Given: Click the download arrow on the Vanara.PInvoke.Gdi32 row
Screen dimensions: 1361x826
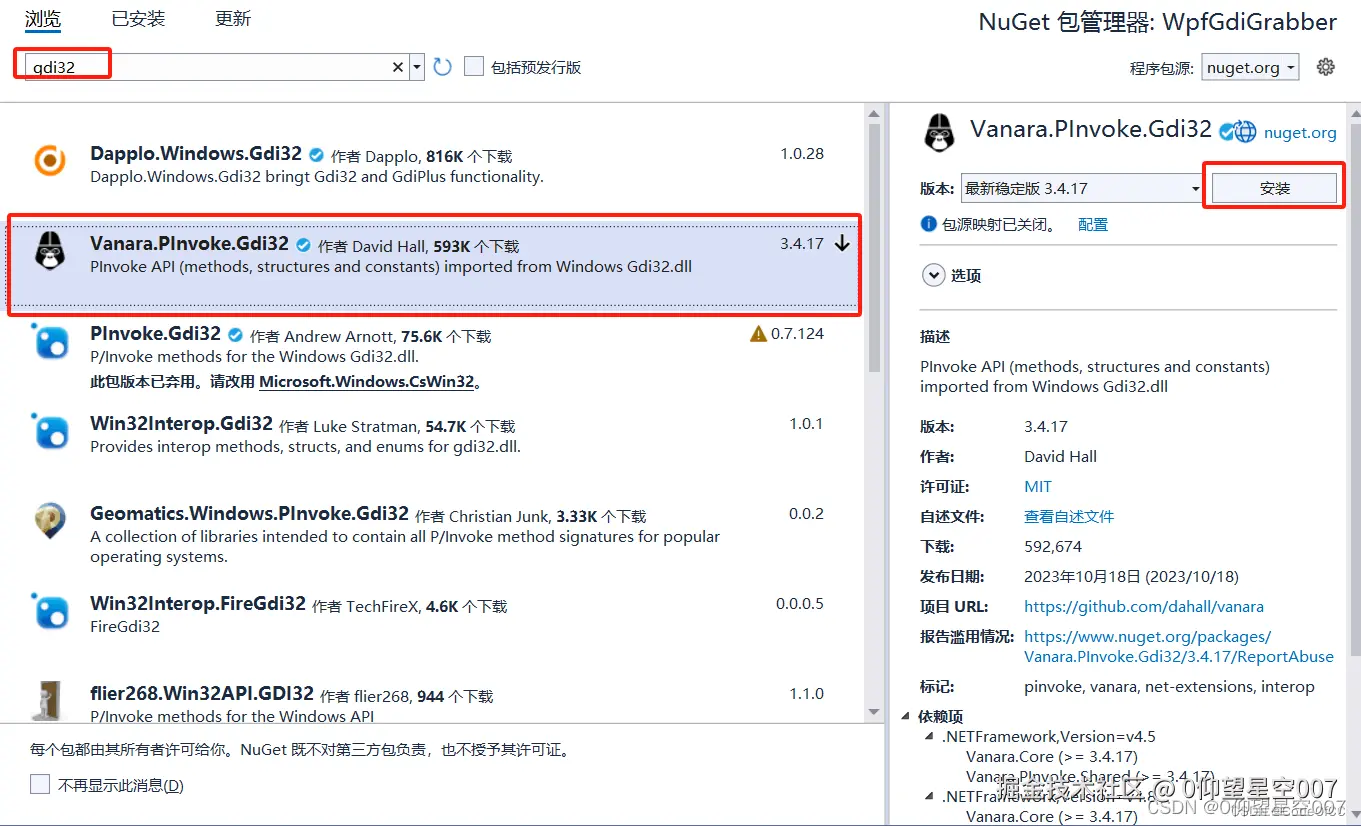Looking at the screenshot, I should pos(842,244).
